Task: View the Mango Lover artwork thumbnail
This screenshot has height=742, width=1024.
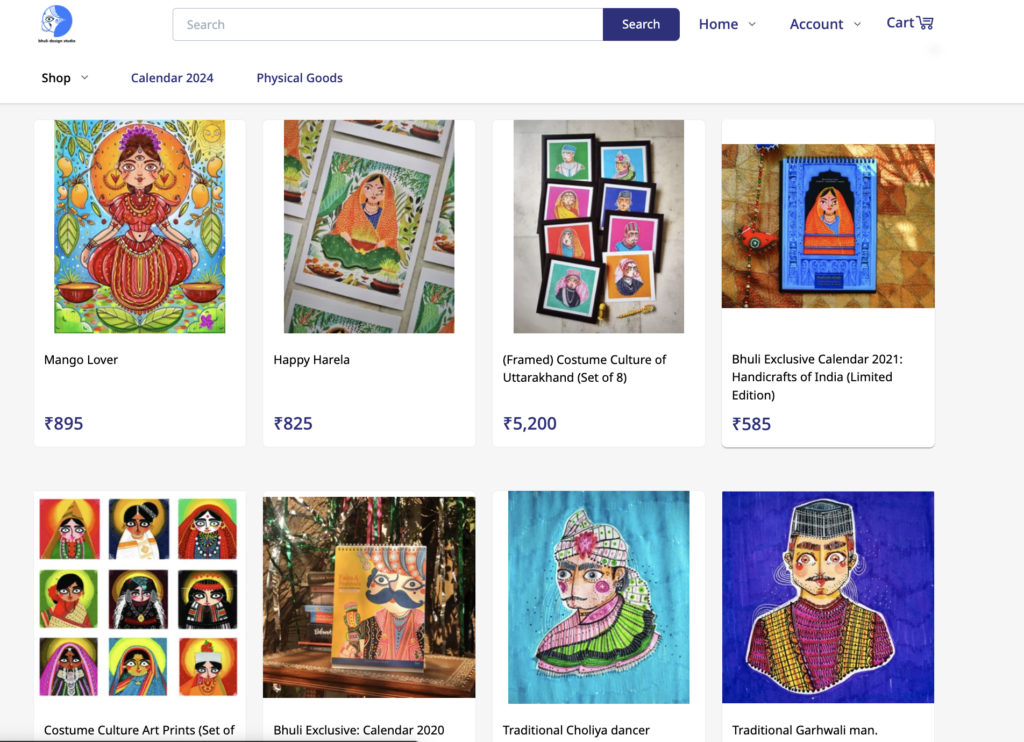Action: click(x=140, y=227)
